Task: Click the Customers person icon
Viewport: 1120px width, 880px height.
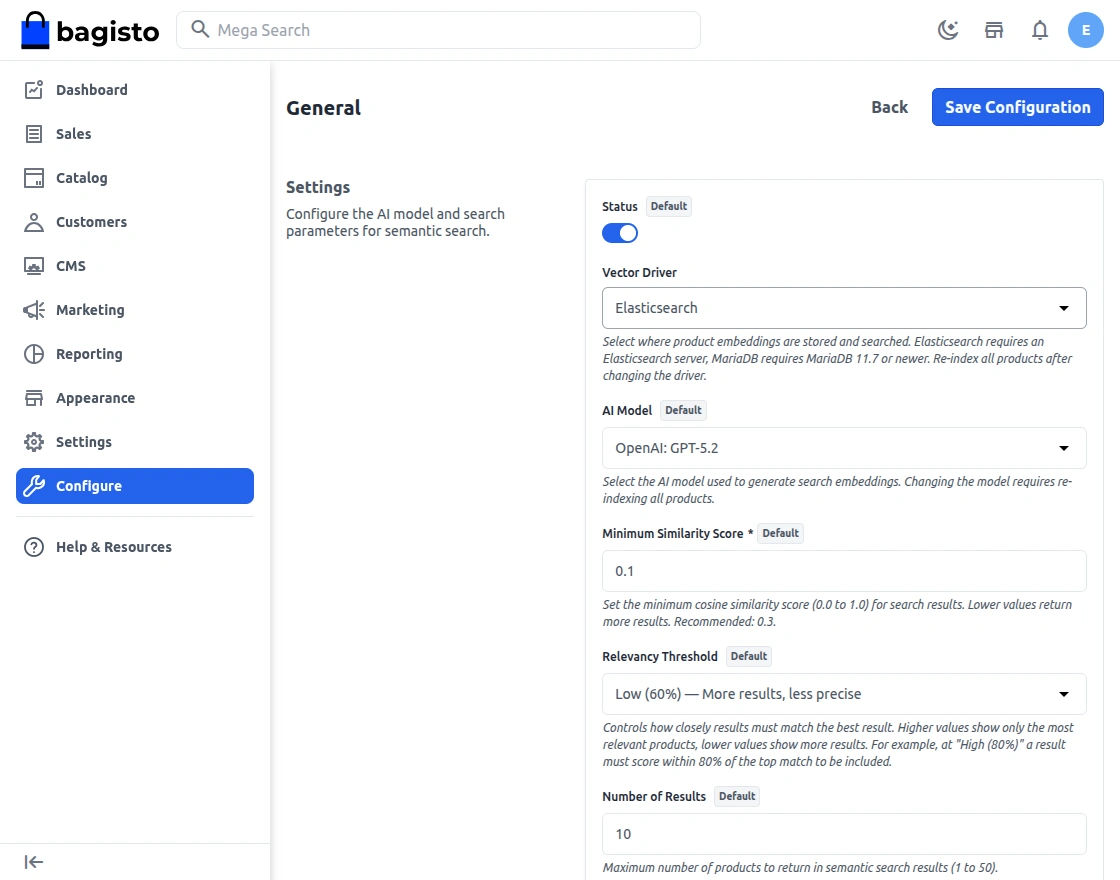Action: 34,222
